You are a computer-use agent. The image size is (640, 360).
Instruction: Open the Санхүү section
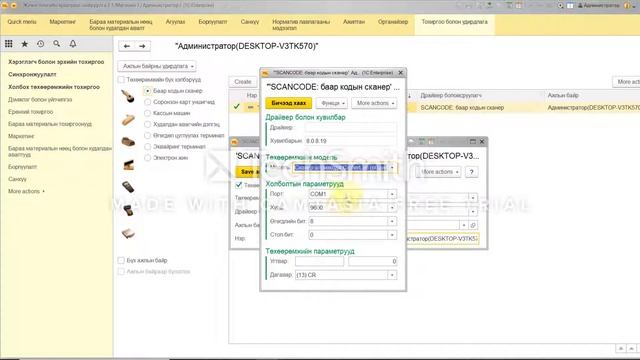point(250,22)
